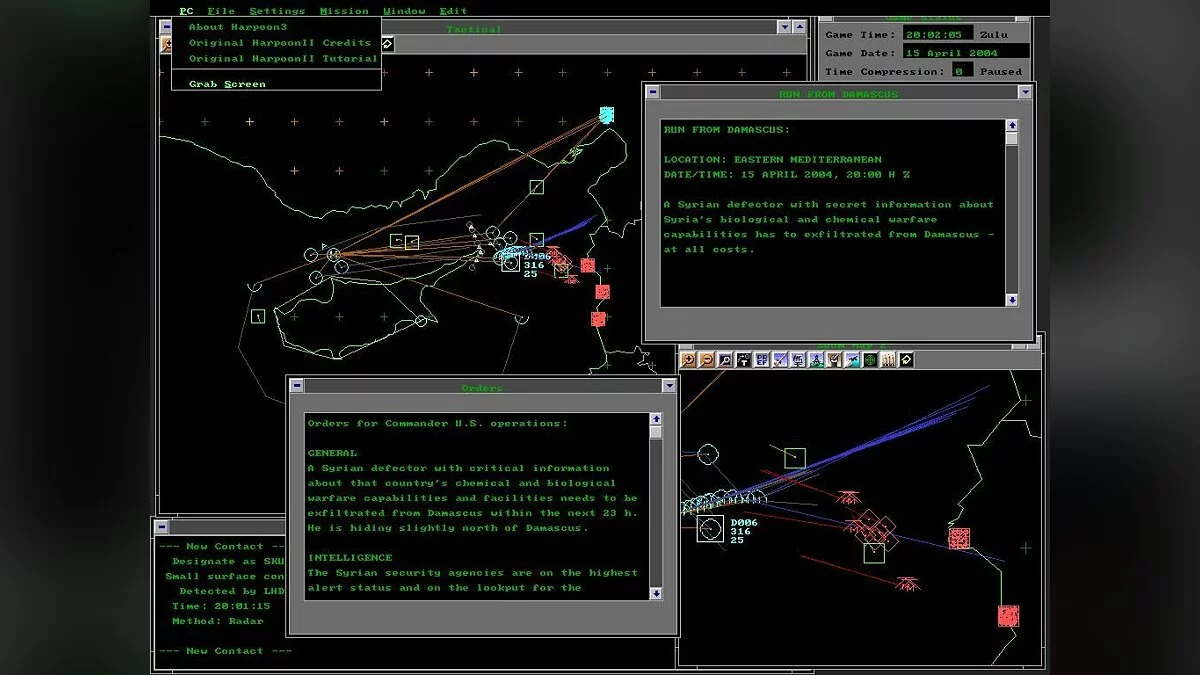Click the Time Compression value box
This screenshot has height=675, width=1200.
[962, 71]
